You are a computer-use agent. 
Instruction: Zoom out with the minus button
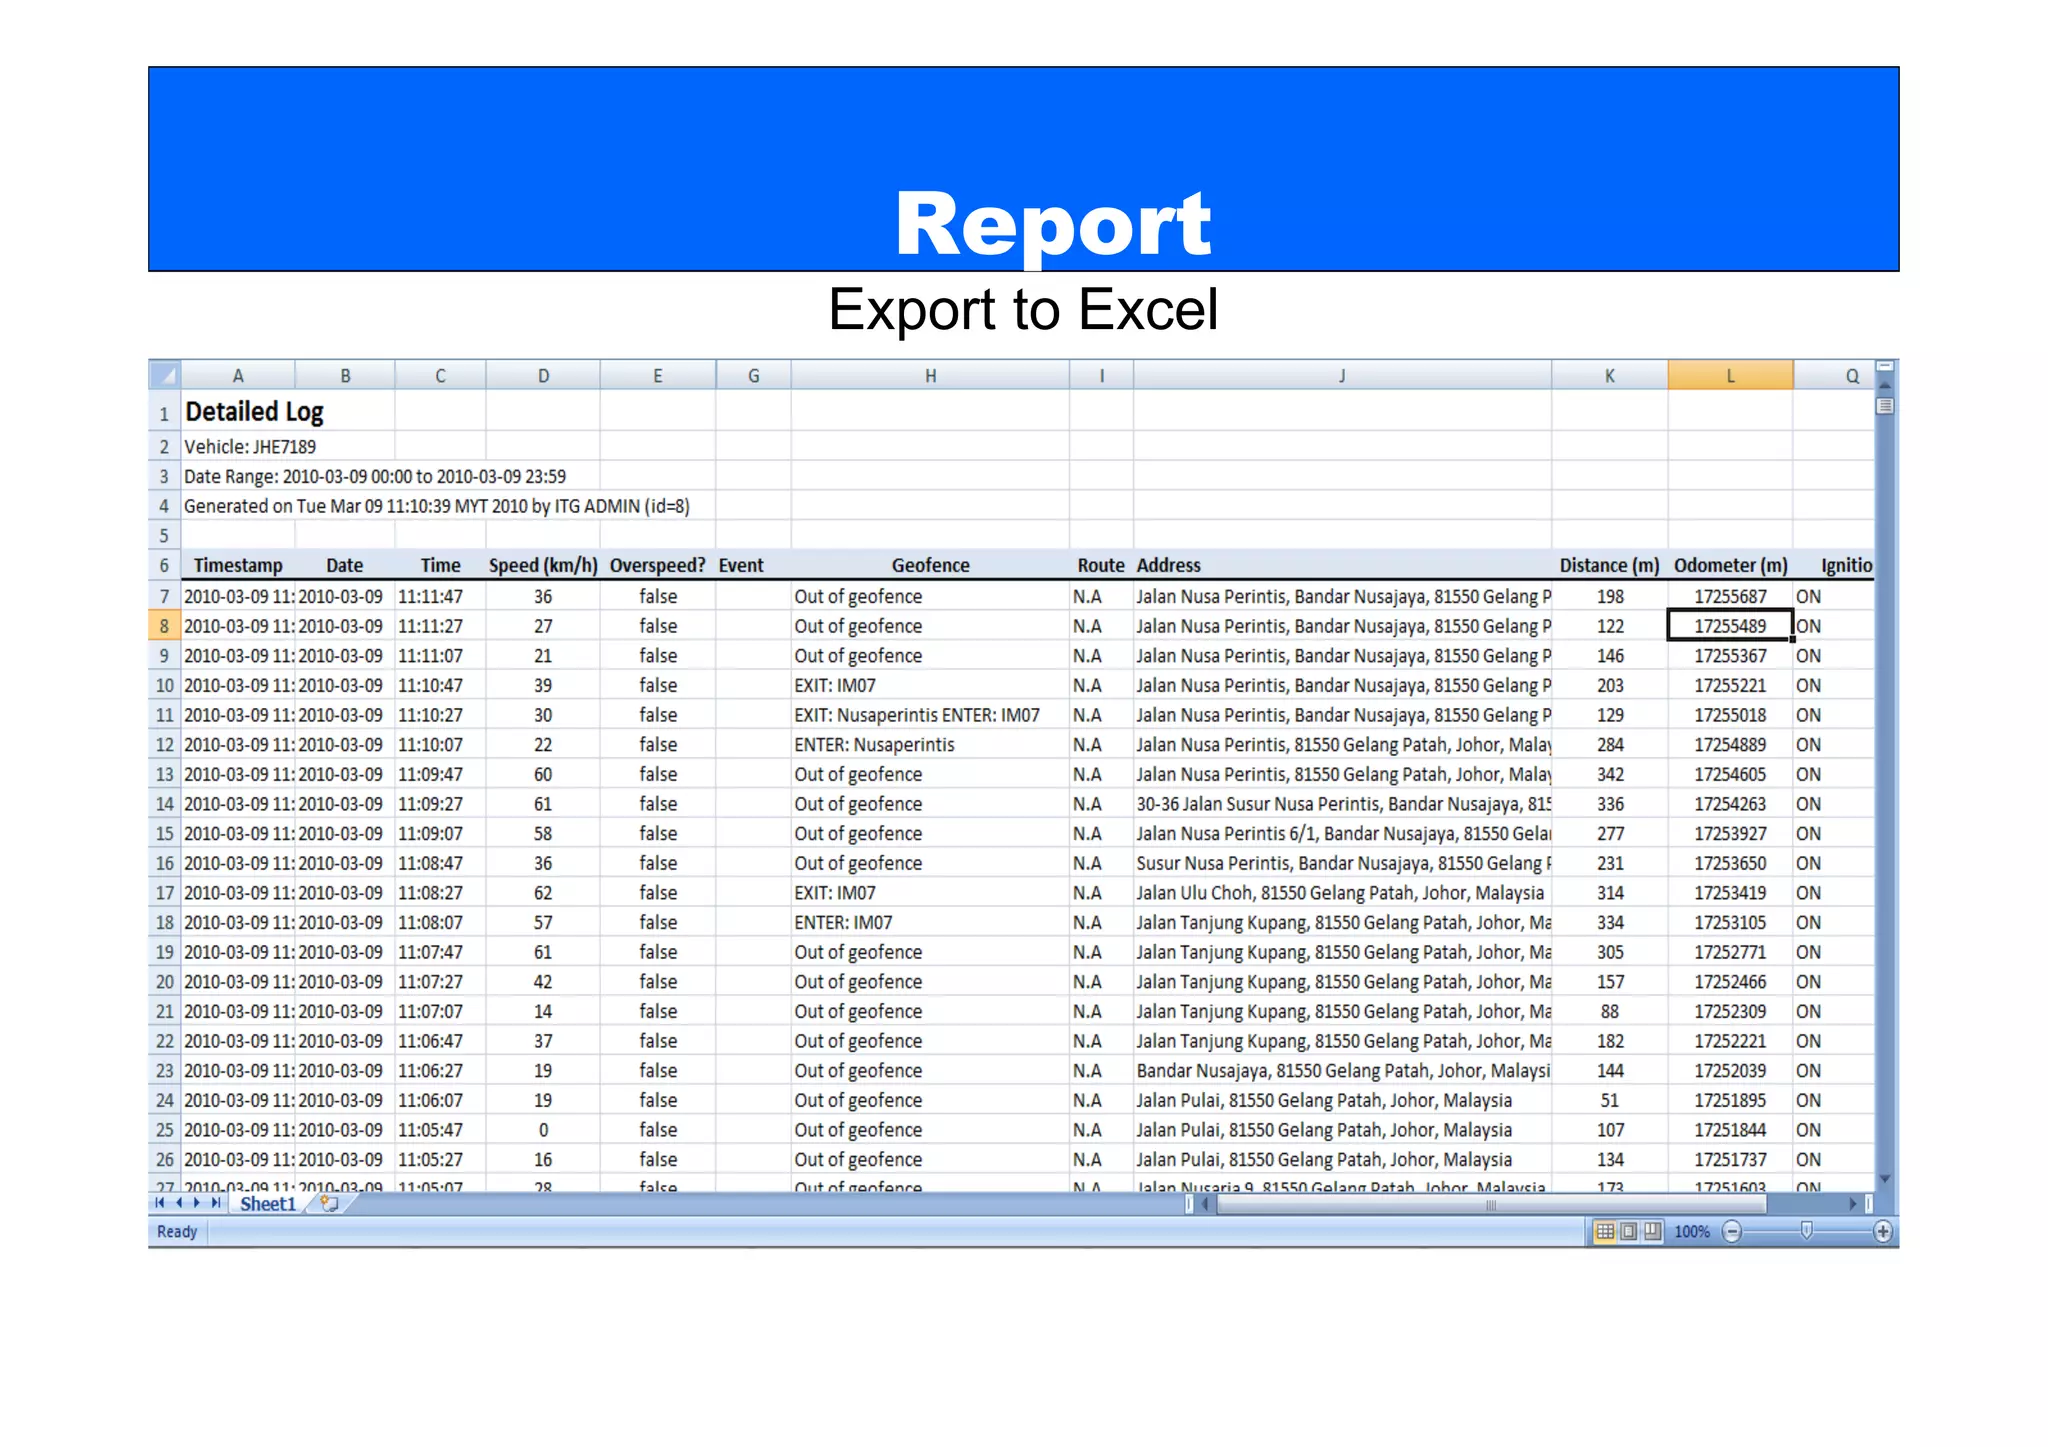1732,1232
